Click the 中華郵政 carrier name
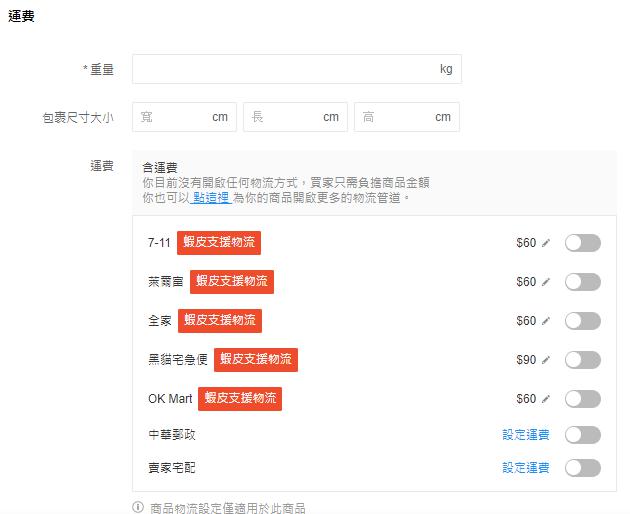The width and height of the screenshot is (630, 514). pos(172,434)
